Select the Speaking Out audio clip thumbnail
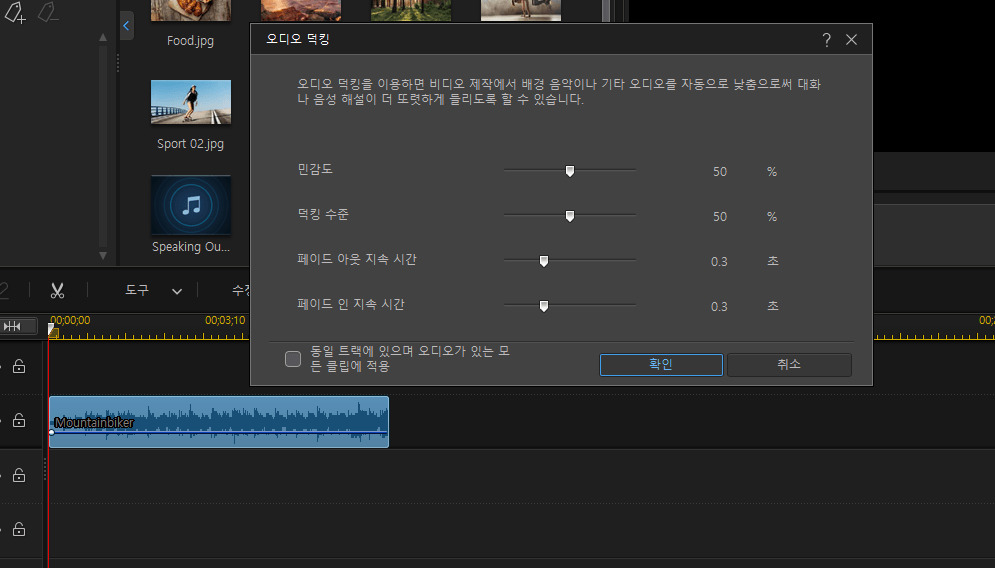This screenshot has height=568, width=995. 190,205
